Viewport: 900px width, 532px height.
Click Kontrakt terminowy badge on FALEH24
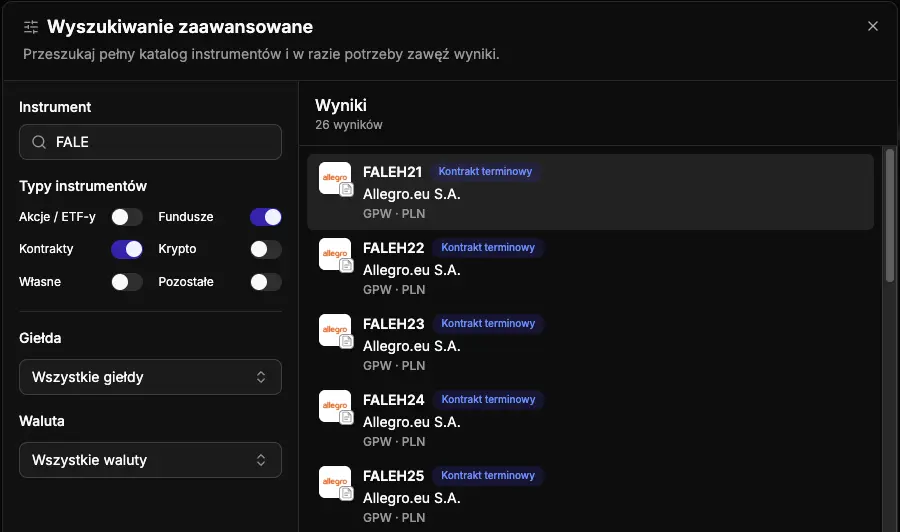click(488, 399)
